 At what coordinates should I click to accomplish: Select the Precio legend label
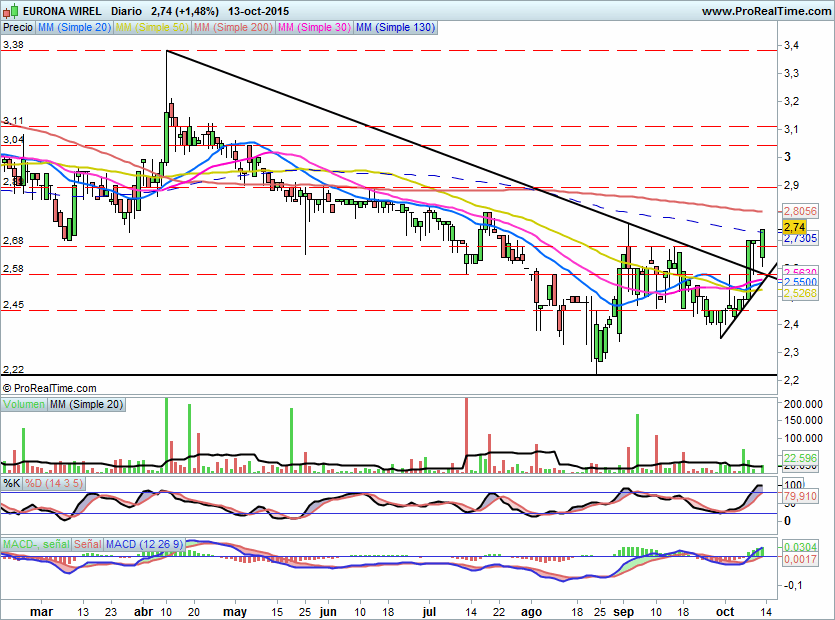point(18,27)
